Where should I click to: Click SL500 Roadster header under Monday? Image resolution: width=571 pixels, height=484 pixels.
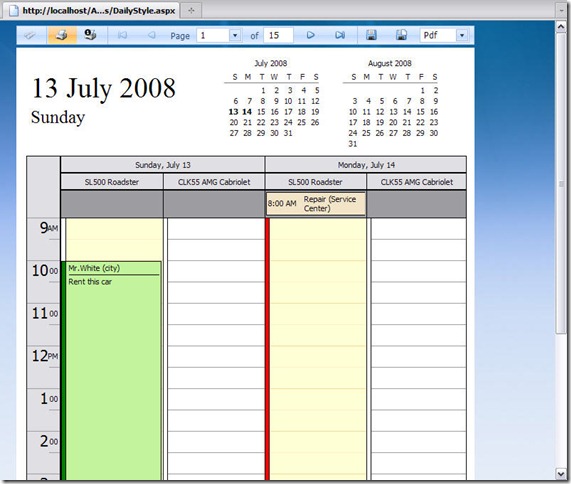coord(315,182)
